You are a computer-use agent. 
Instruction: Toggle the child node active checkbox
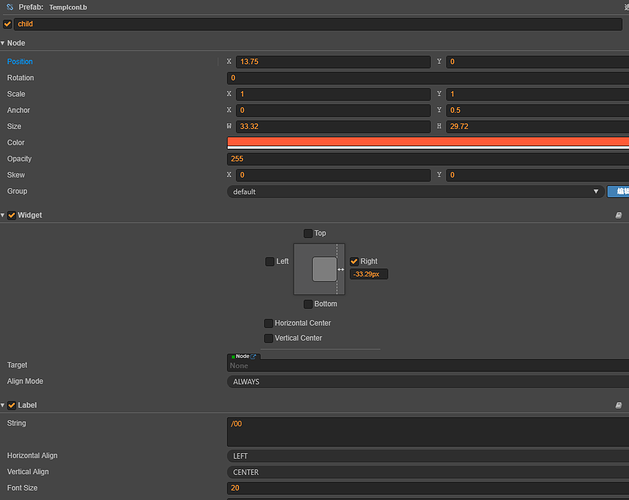pos(7,24)
